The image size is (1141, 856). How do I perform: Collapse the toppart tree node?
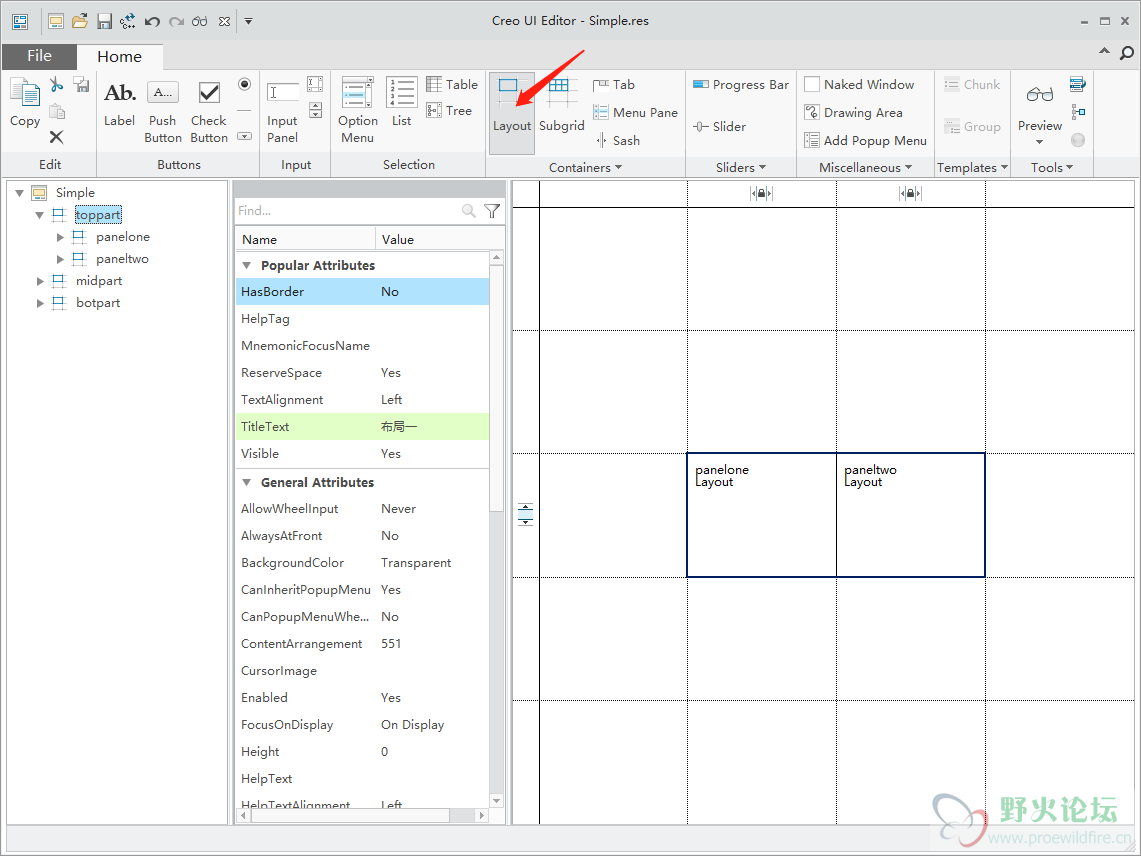tap(40, 215)
